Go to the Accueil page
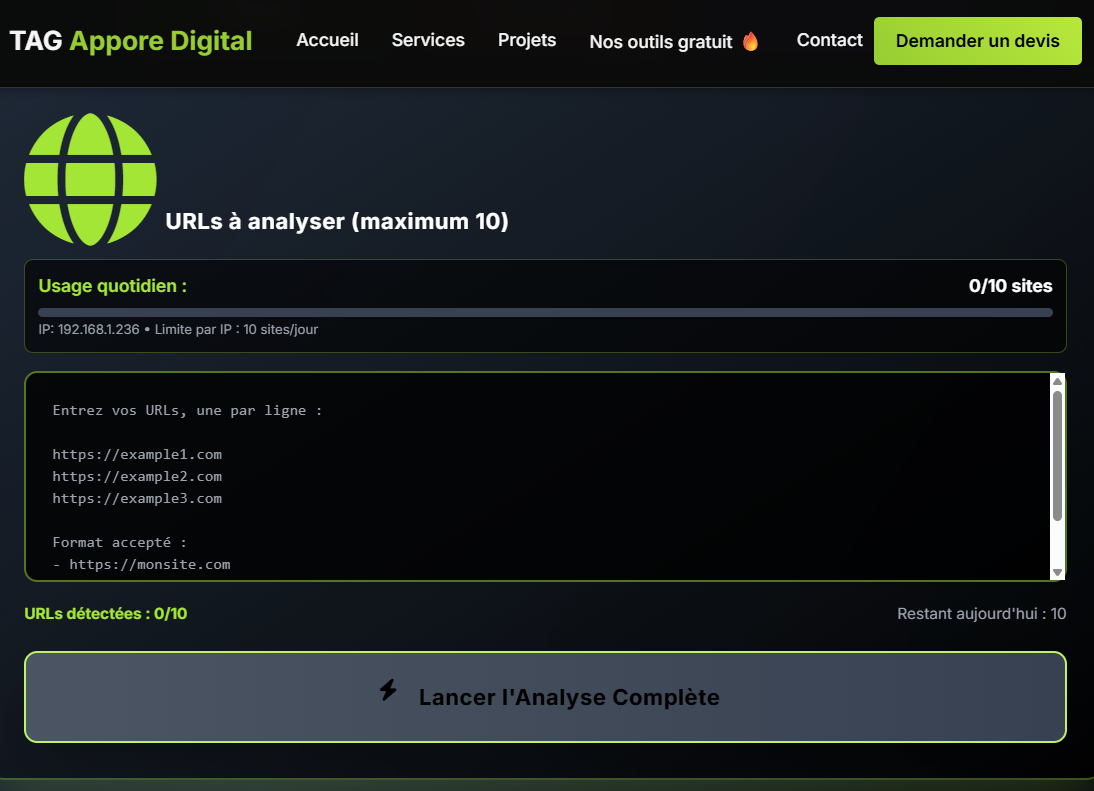The height and width of the screenshot is (791, 1094). (327, 40)
